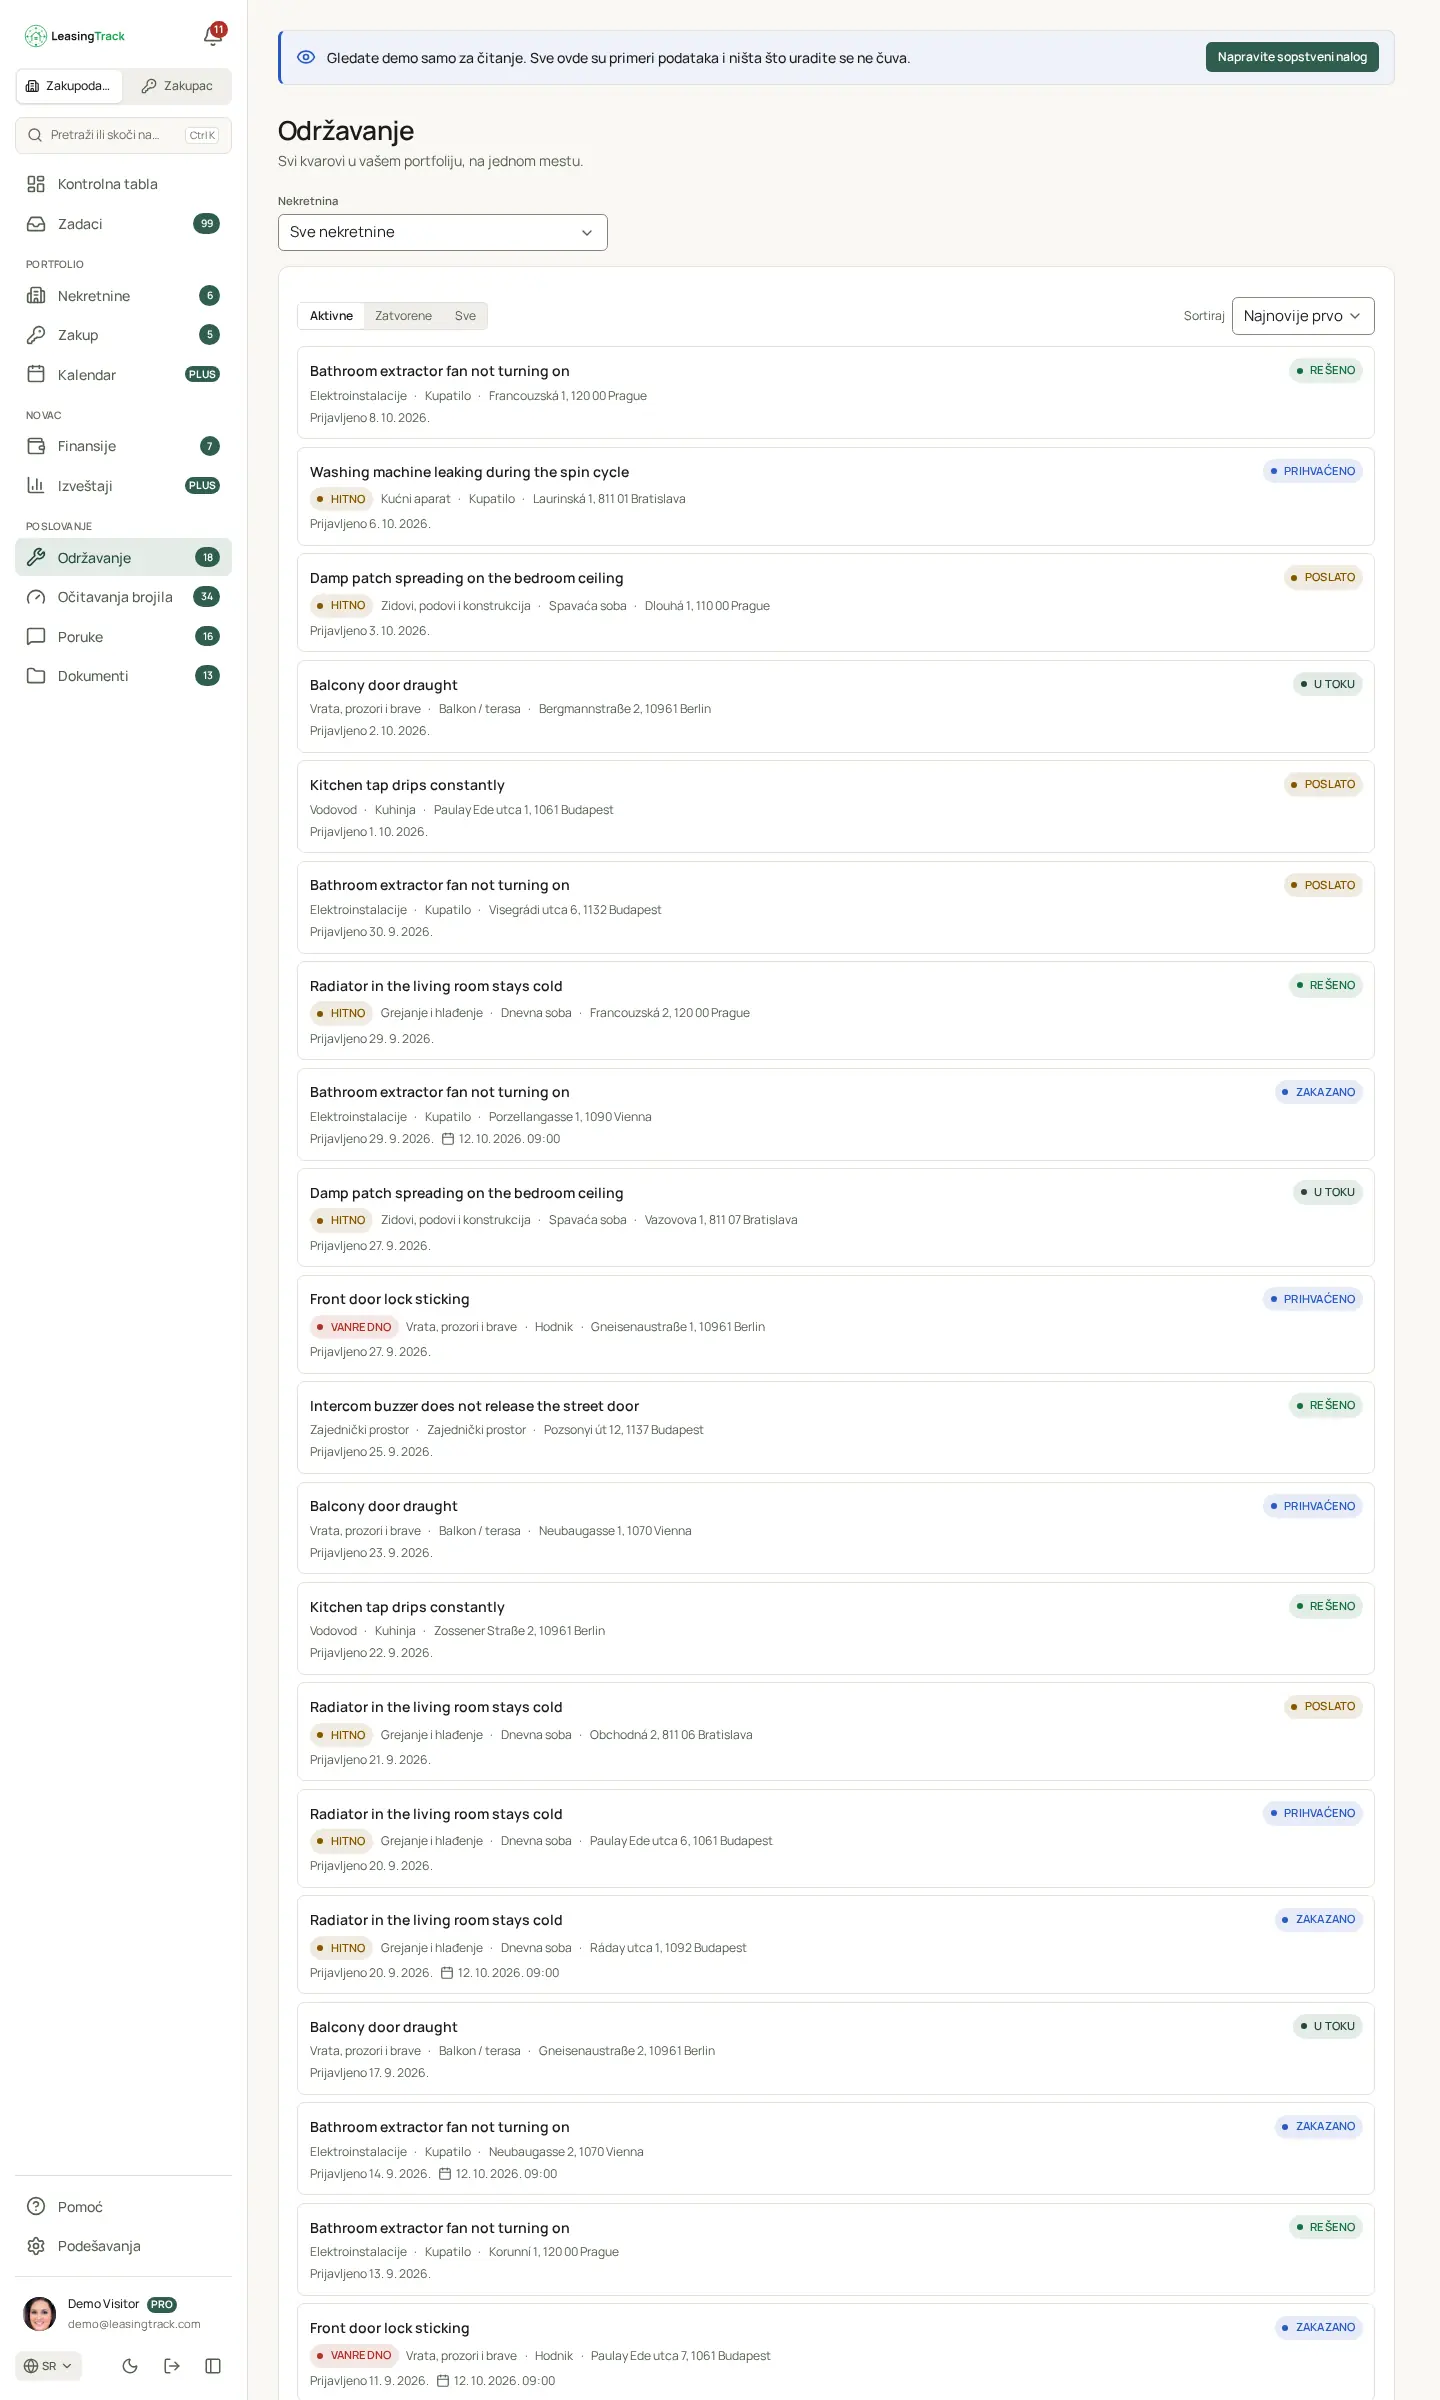Switch to the Zatvorene tab
The image size is (1440, 2400).
pos(404,316)
